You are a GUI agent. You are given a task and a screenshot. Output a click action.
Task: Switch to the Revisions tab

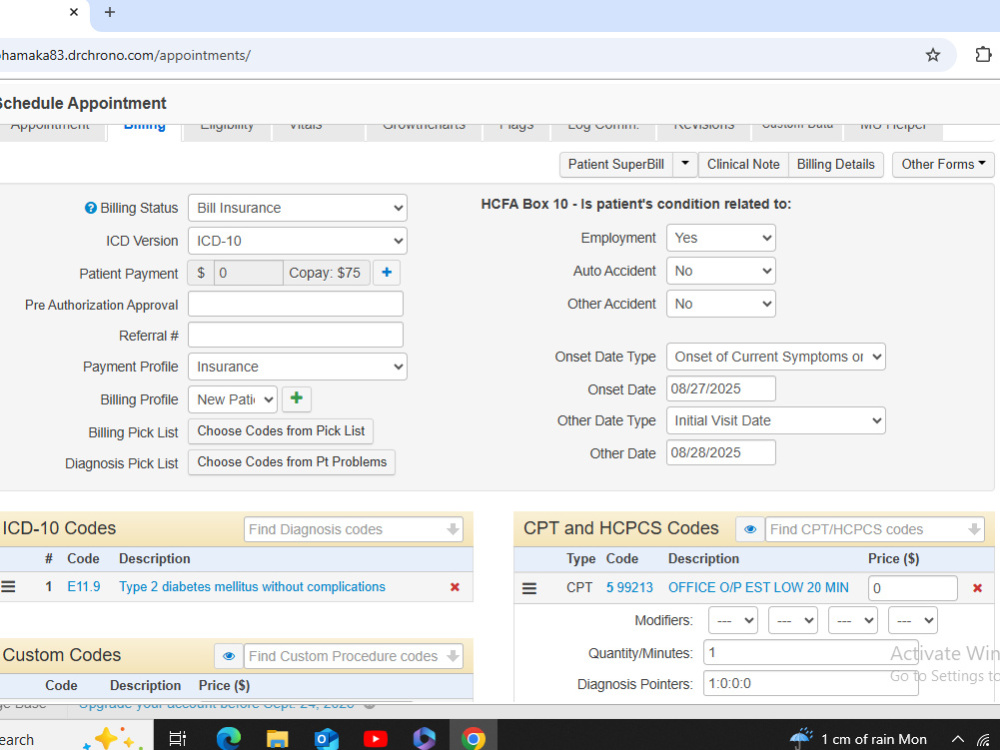click(704, 129)
